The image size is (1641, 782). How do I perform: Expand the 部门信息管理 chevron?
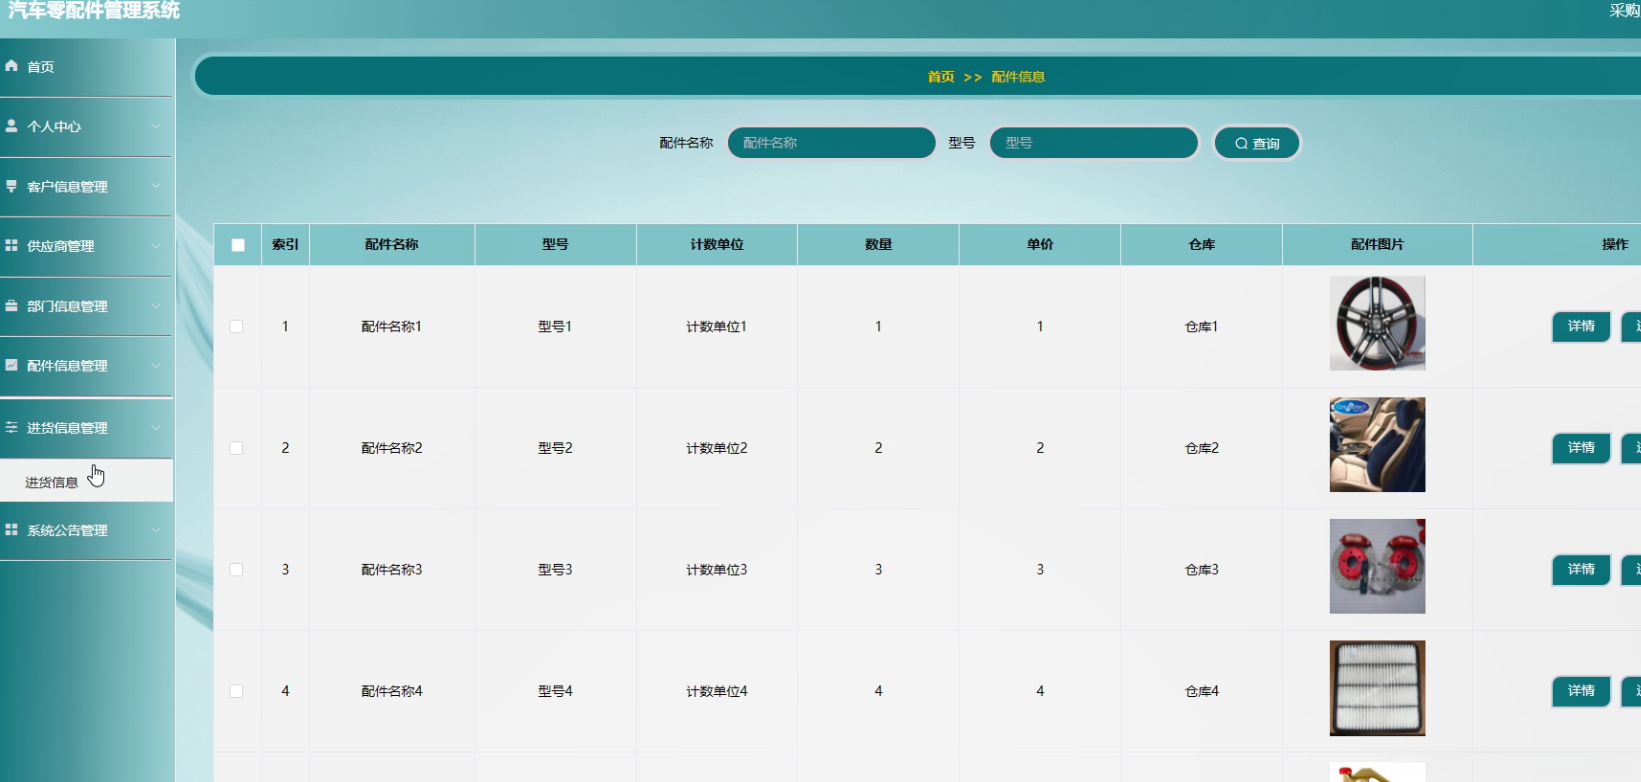[x=156, y=307]
